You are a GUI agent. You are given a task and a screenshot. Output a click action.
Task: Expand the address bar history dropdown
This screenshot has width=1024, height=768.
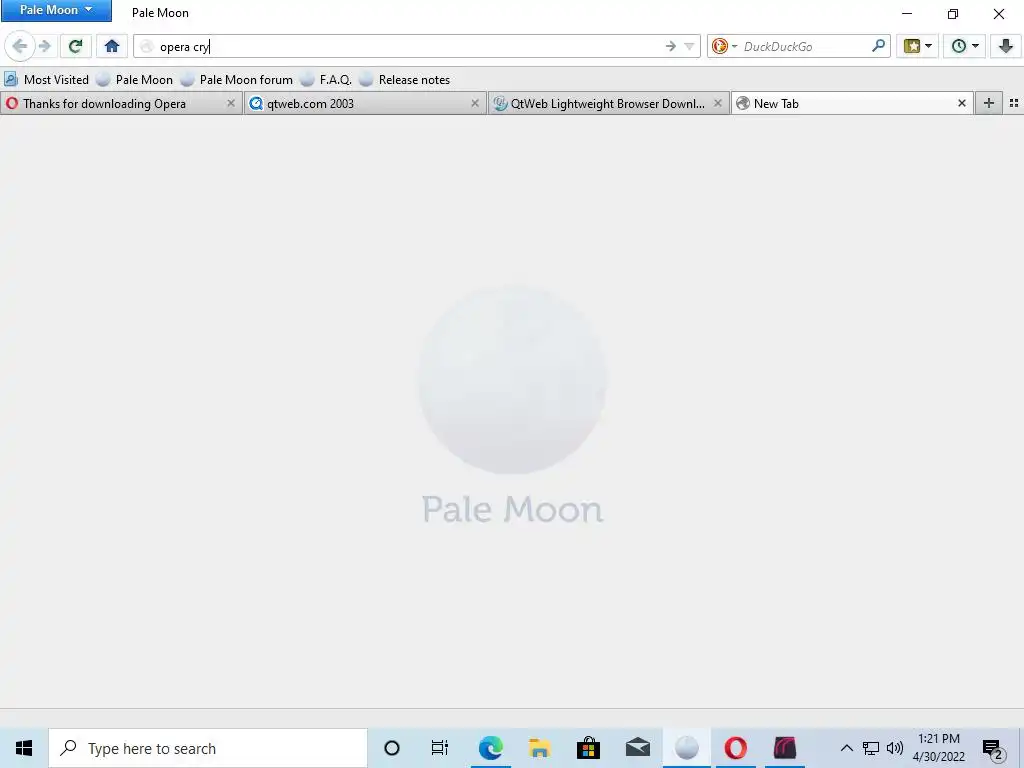(690, 46)
